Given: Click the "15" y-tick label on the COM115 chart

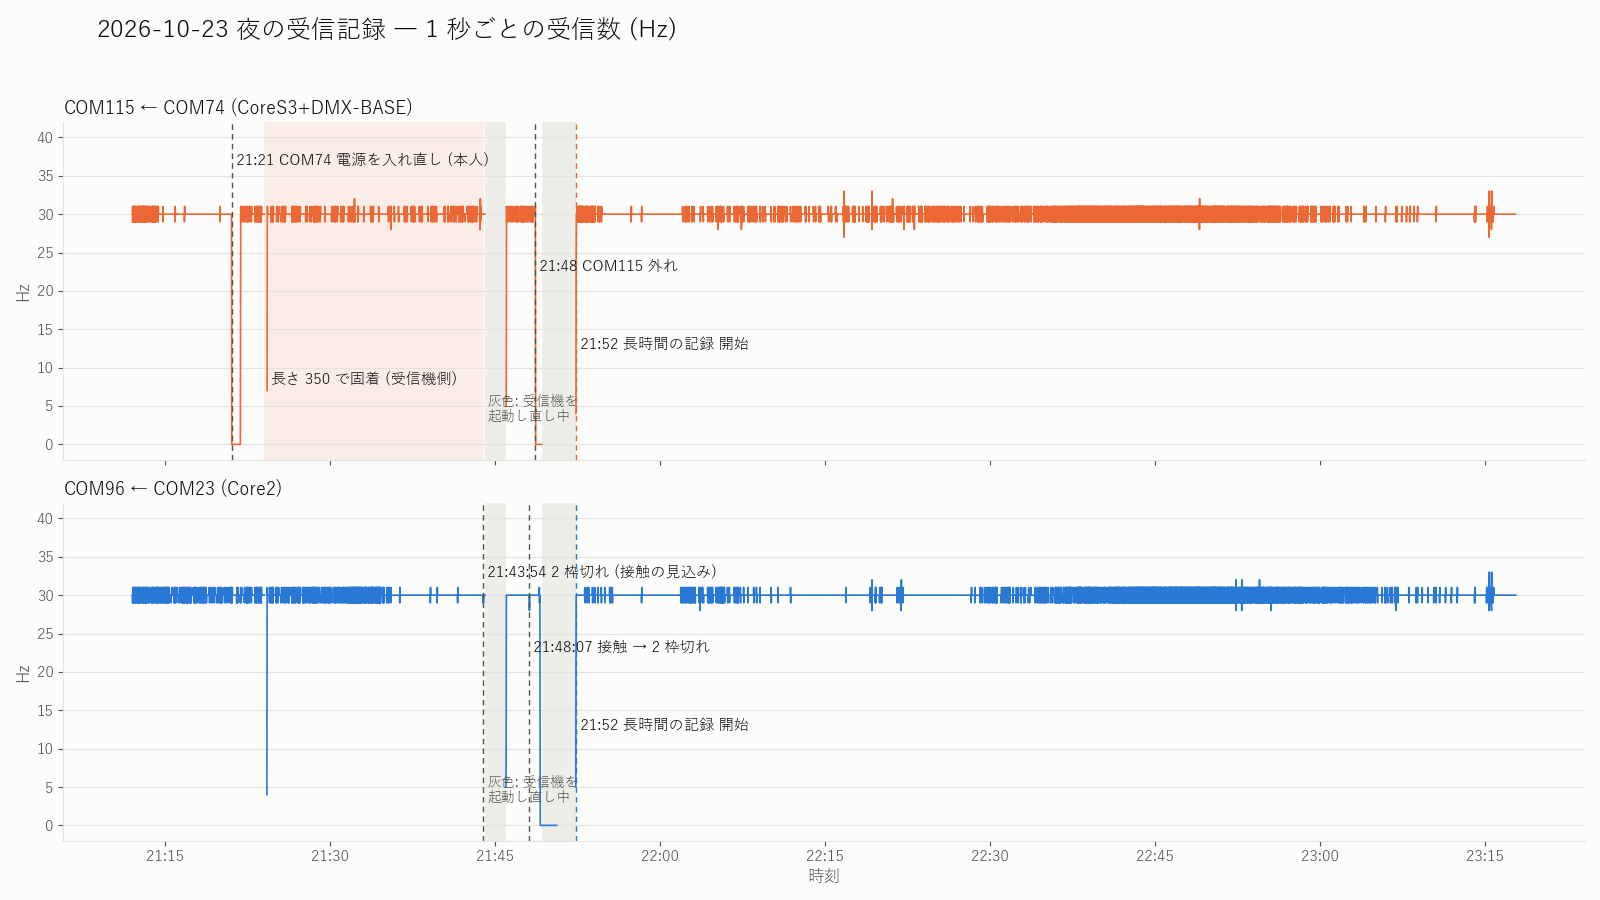Looking at the screenshot, I should coord(45,329).
